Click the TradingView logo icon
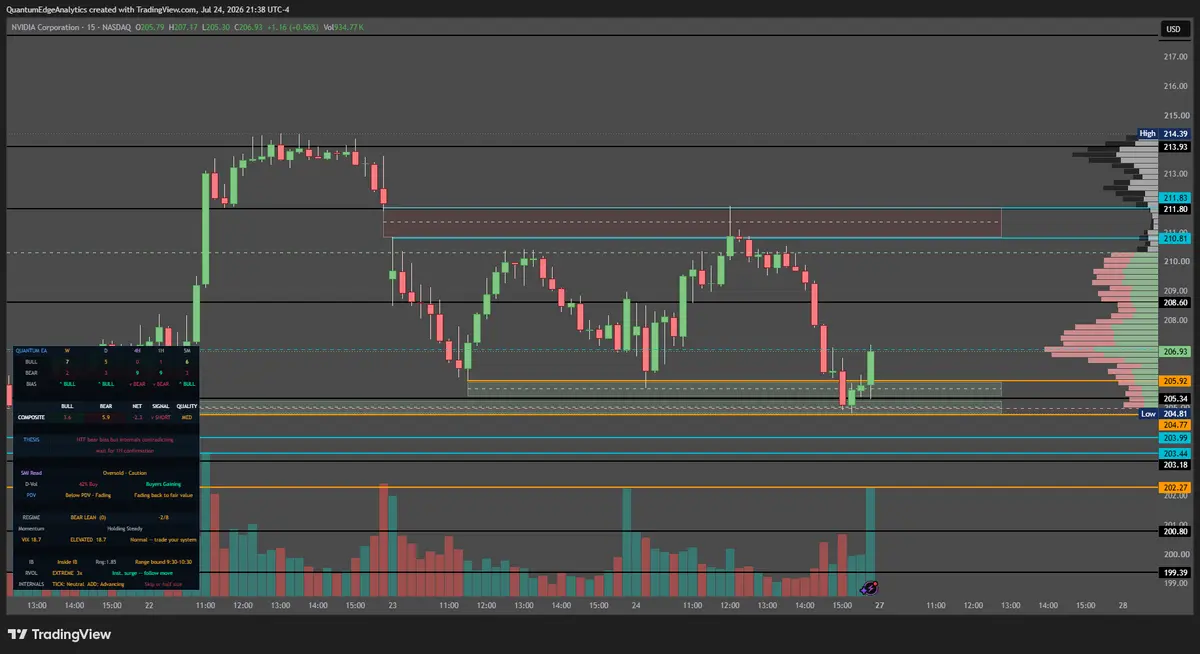This screenshot has width=1200, height=654. (x=17, y=634)
